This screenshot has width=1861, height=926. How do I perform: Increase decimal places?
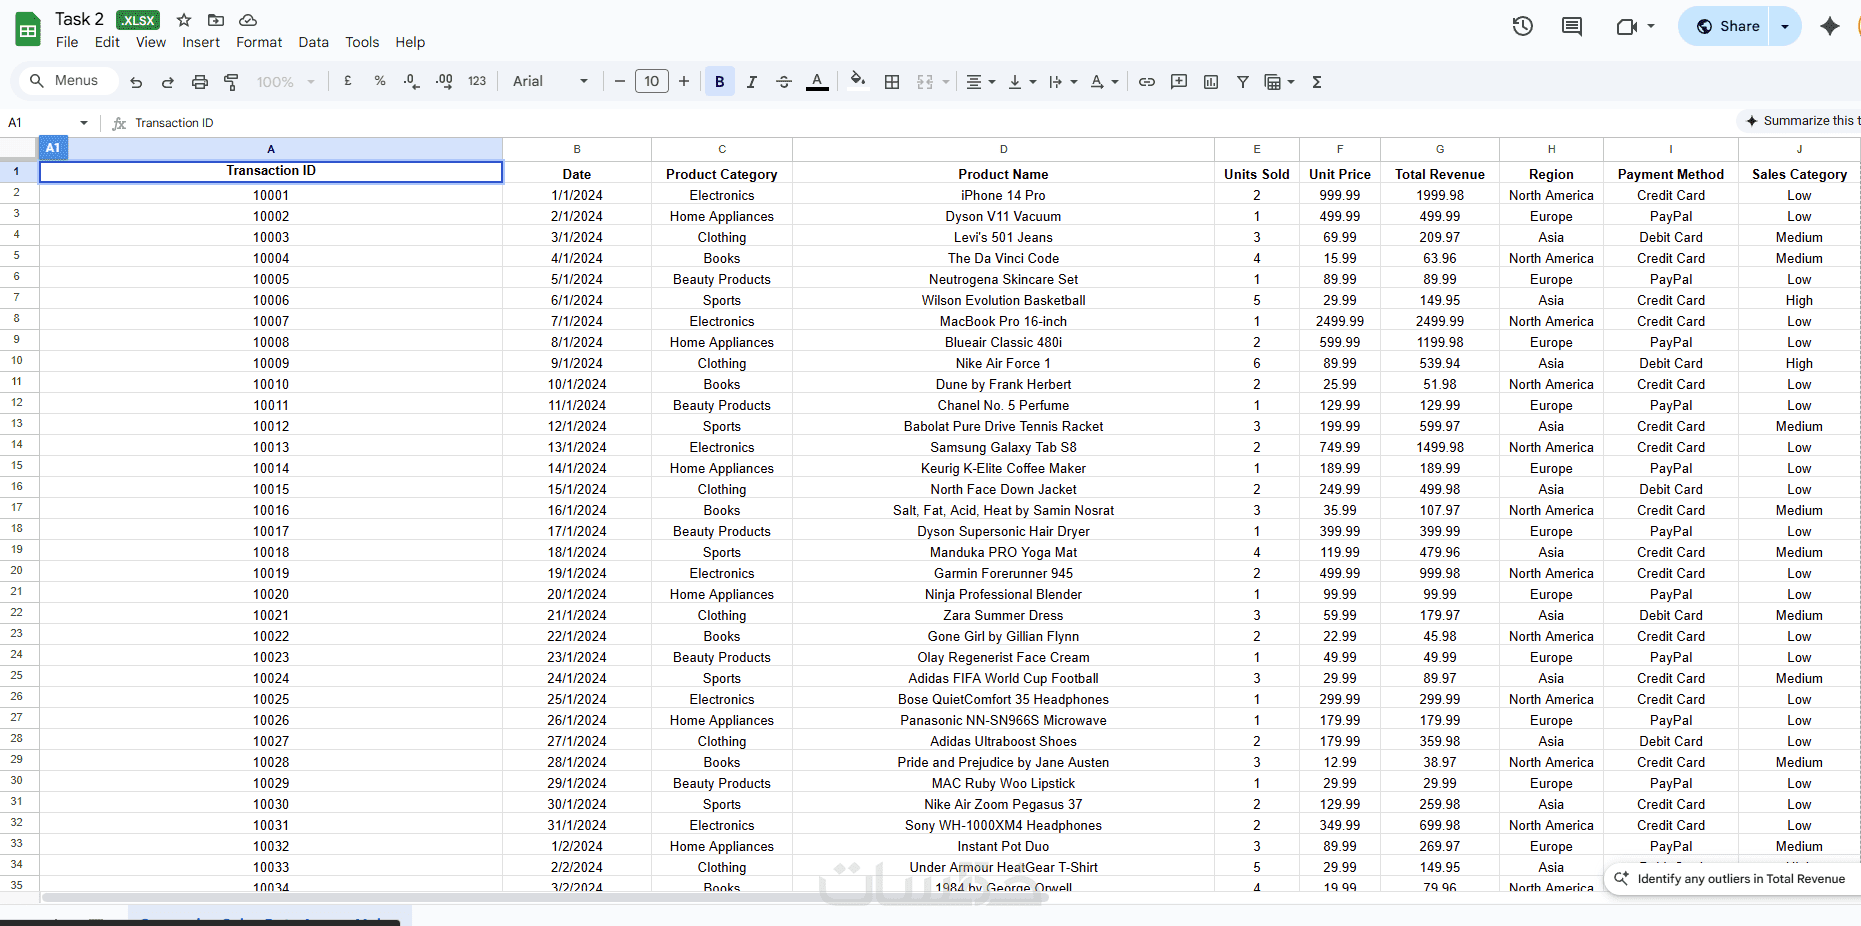click(x=444, y=82)
